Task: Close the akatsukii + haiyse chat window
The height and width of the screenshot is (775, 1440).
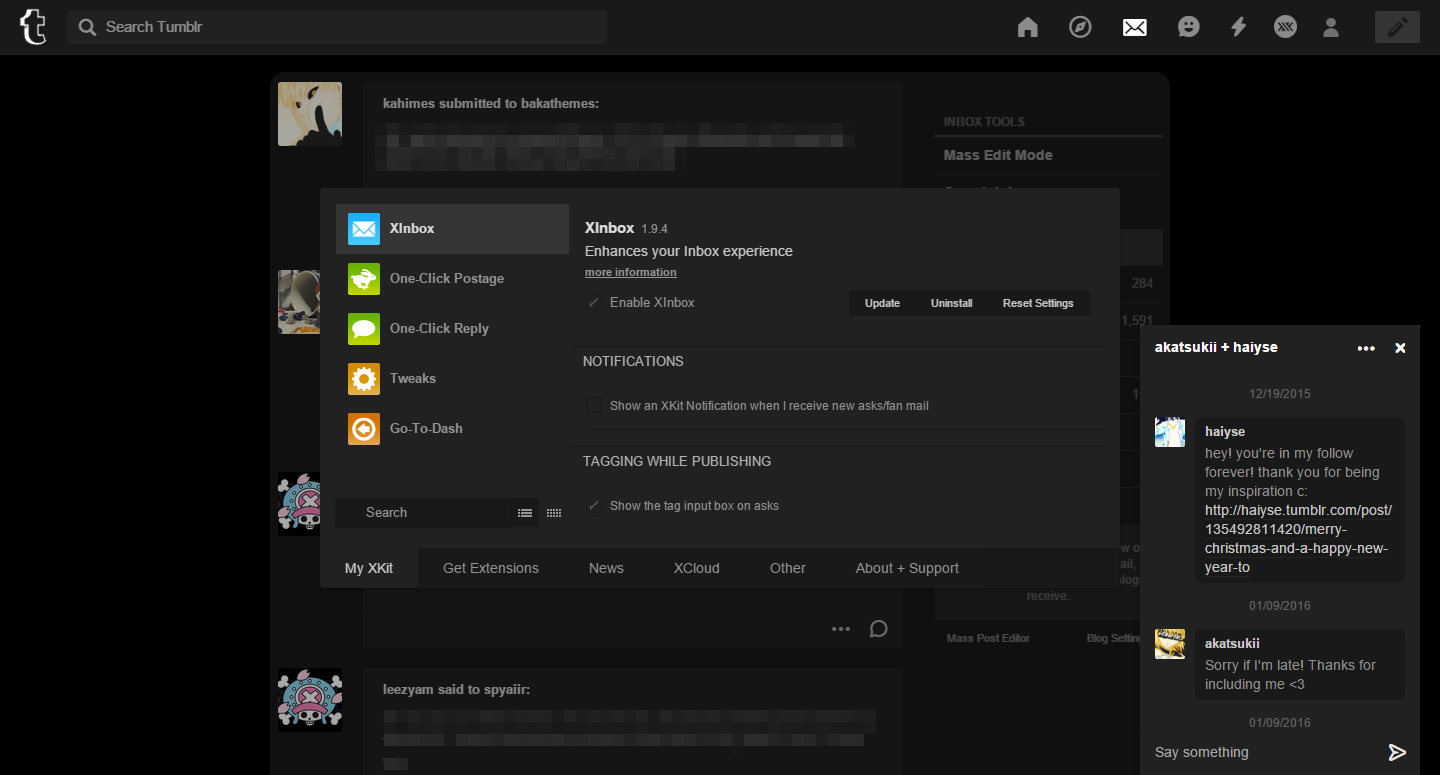Action: [1400, 348]
